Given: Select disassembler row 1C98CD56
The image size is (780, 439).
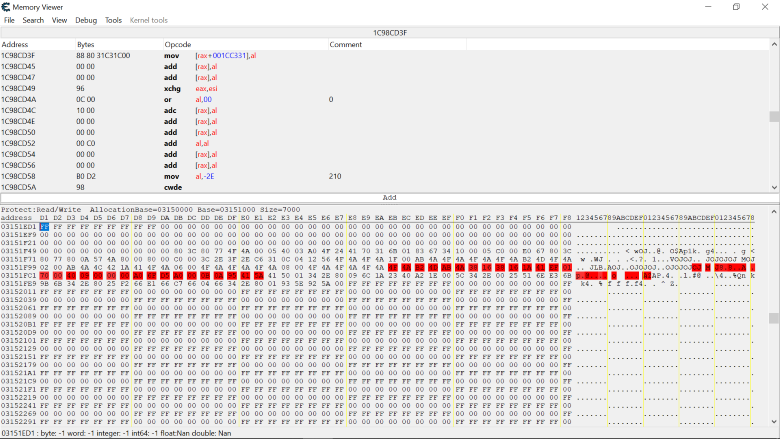Looking at the screenshot, I should (x=385, y=165).
